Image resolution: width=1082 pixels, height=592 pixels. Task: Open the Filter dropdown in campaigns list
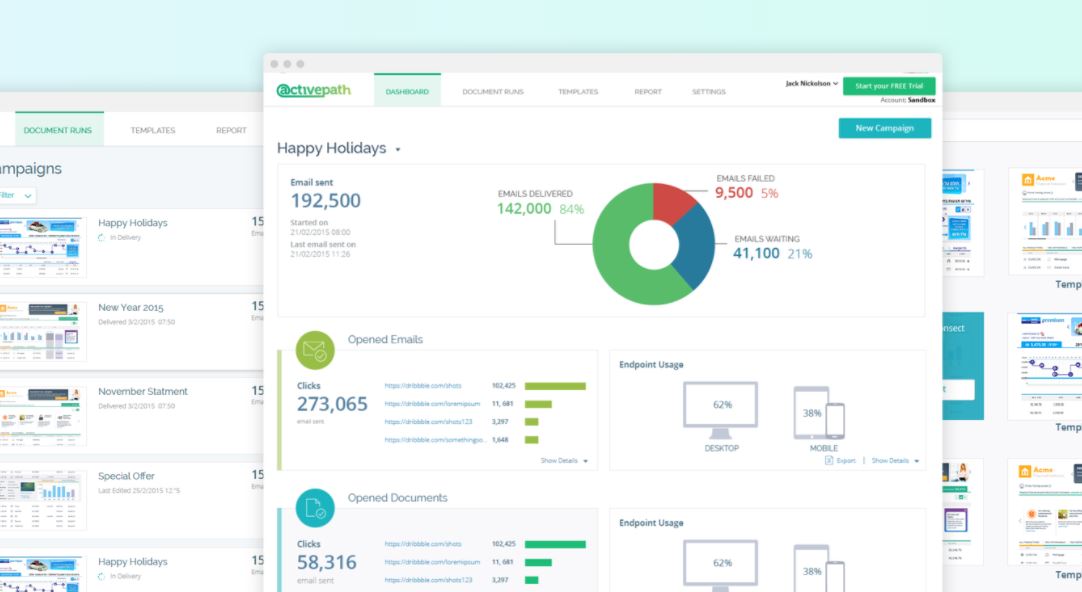(x=20, y=195)
